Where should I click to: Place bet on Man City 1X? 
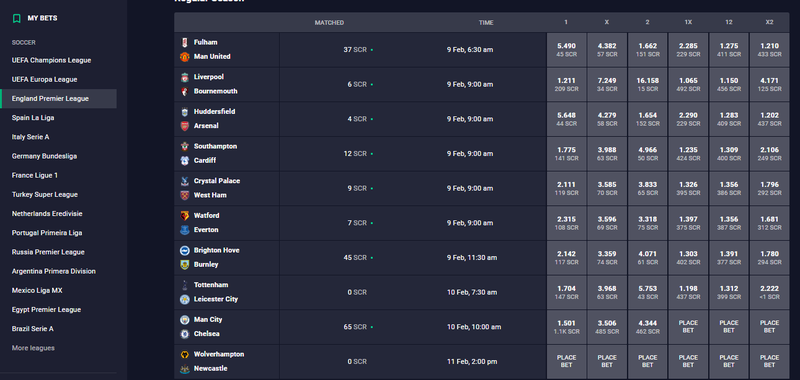click(x=688, y=327)
